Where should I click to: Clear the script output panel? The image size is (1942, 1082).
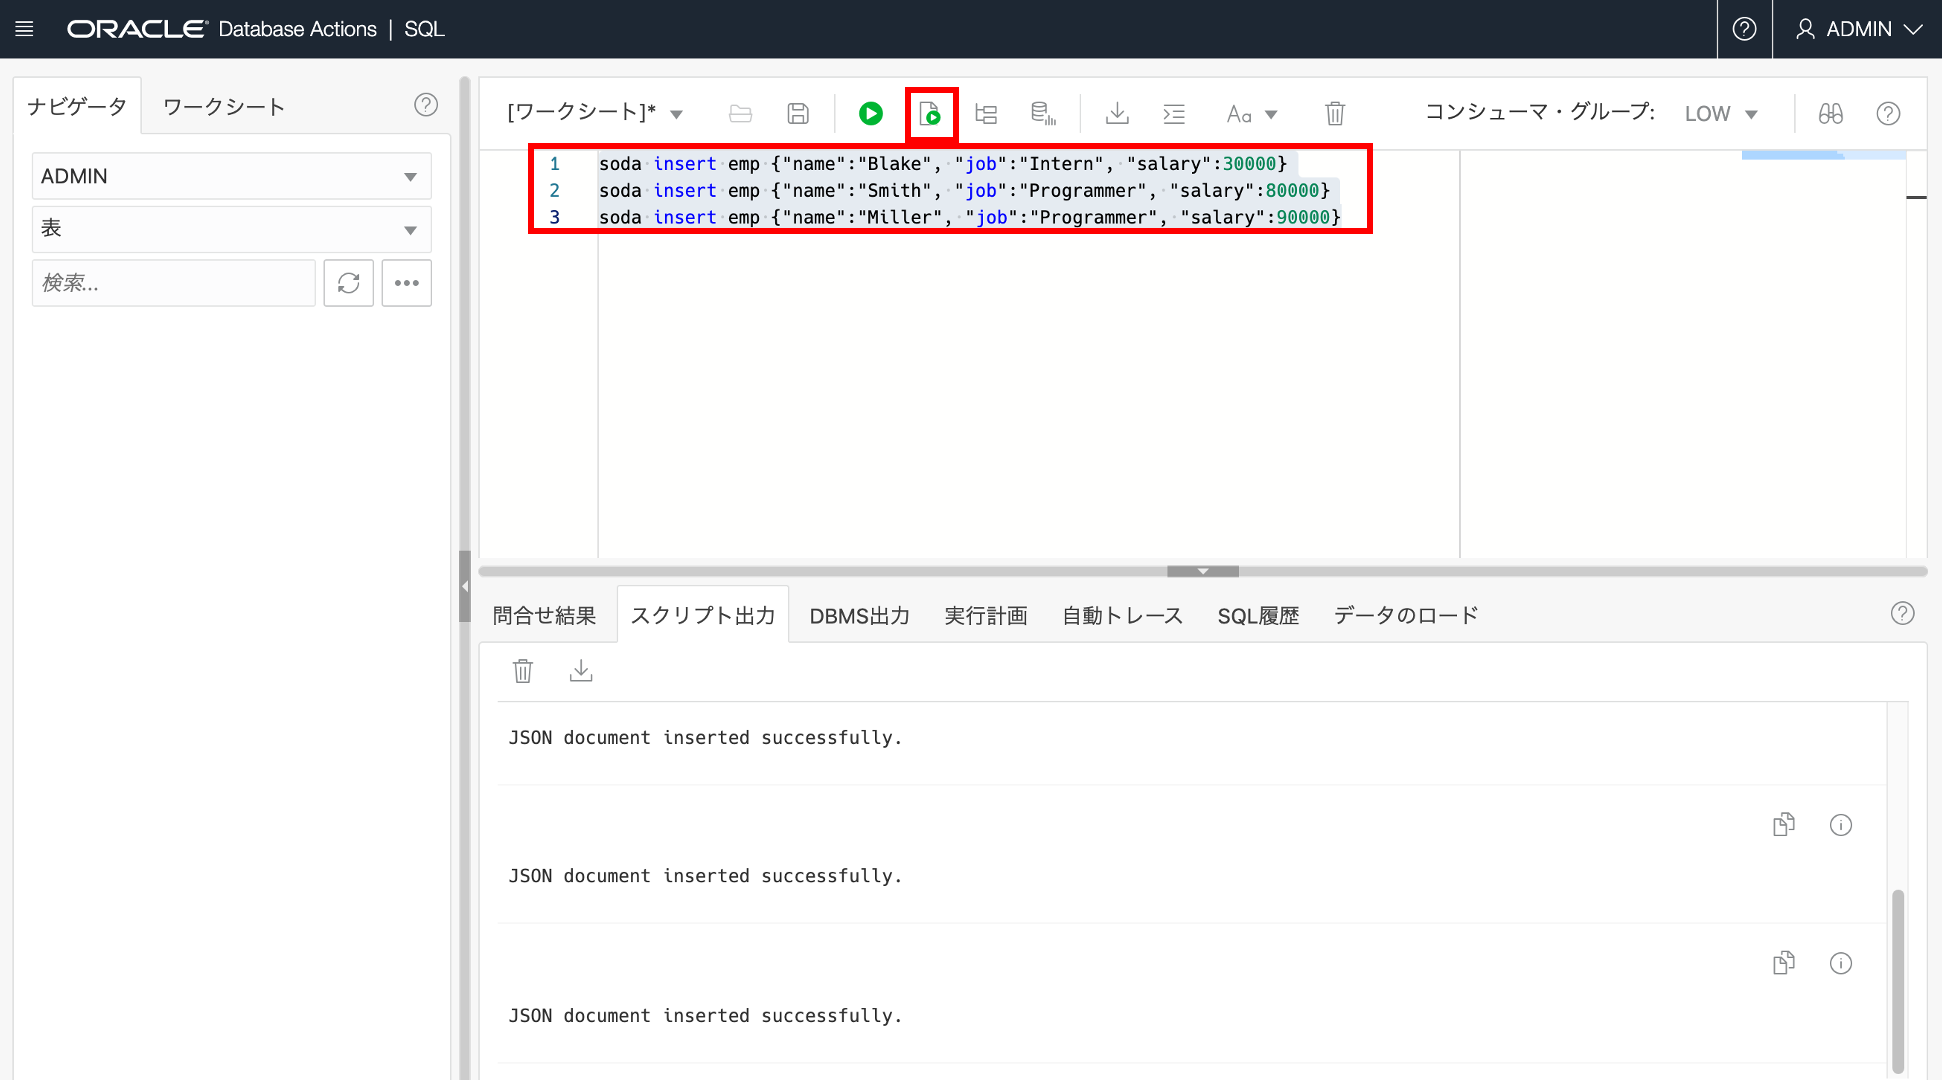pyautogui.click(x=523, y=671)
